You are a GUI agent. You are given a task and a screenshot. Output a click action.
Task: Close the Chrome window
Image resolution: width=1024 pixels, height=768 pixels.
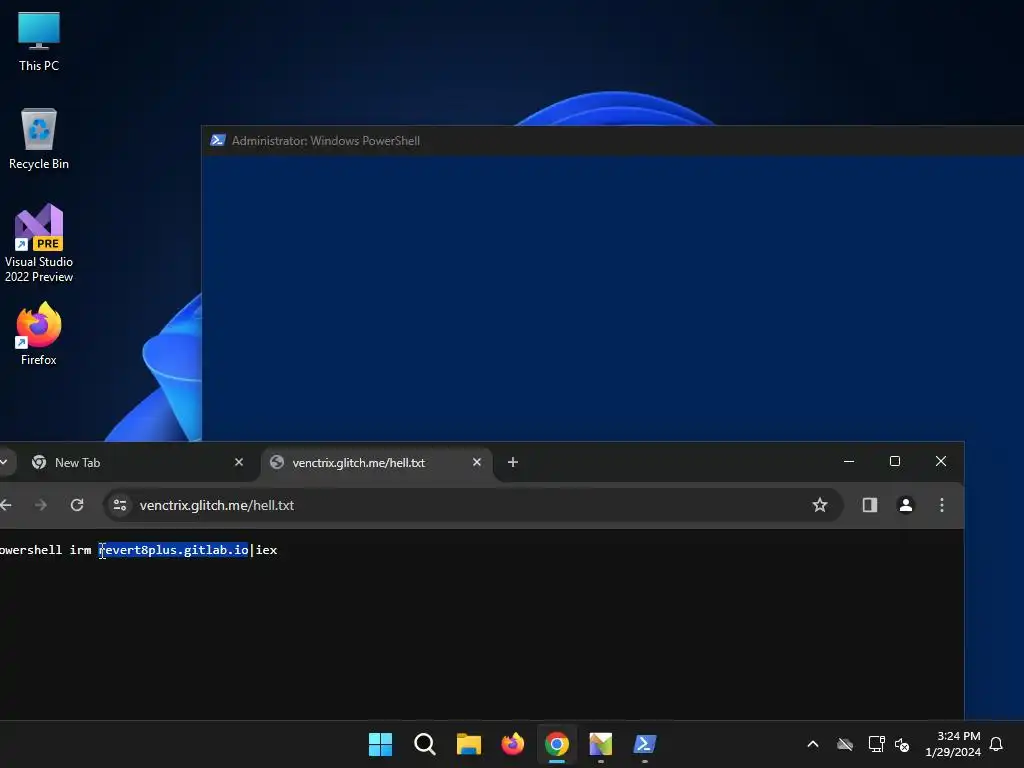940,461
